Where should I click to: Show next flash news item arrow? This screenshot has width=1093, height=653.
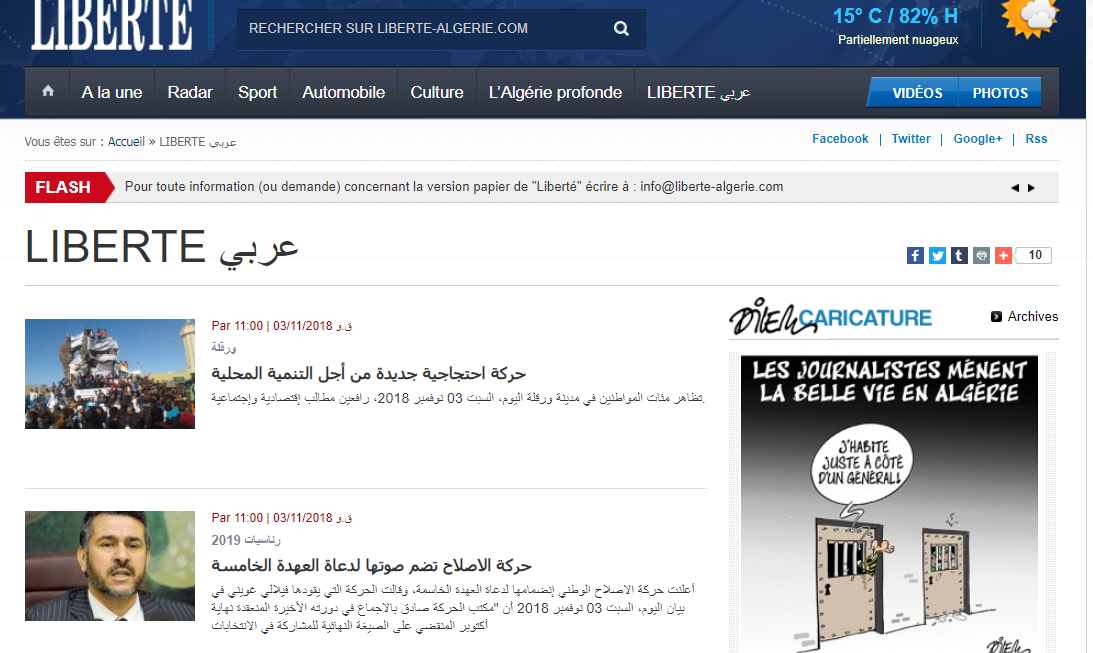pos(1031,188)
